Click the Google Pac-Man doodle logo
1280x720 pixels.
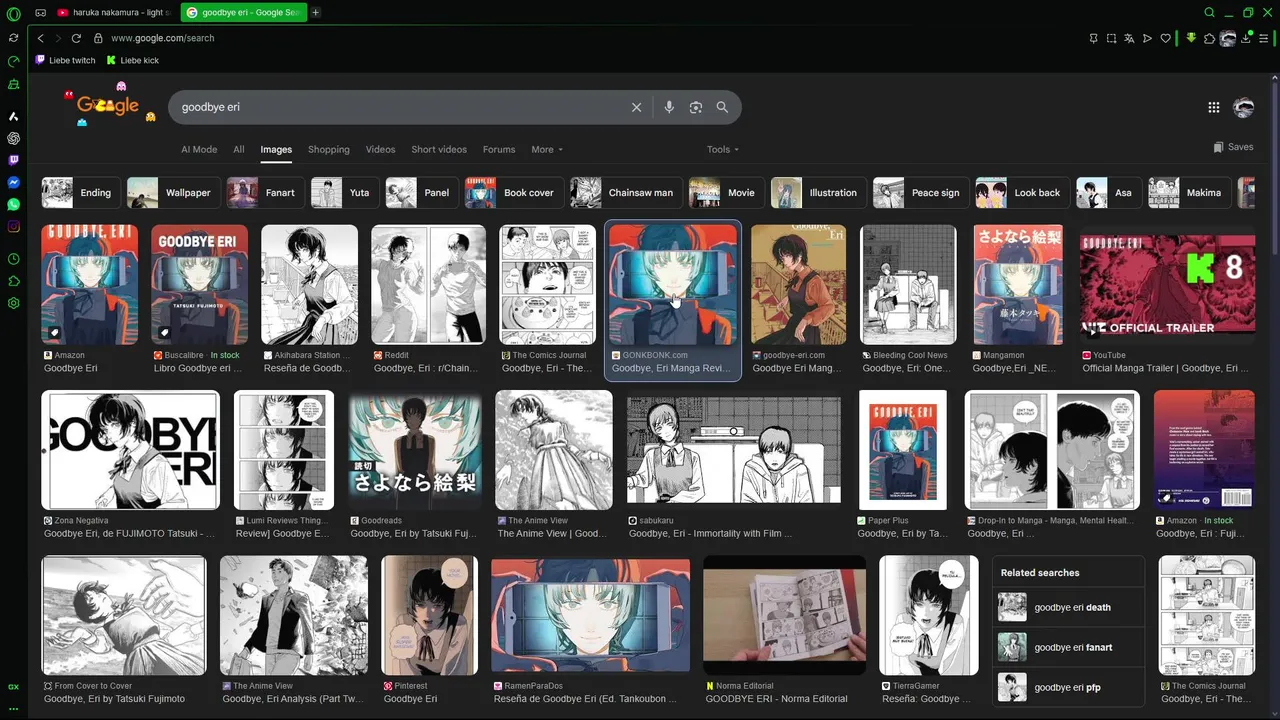(x=108, y=106)
